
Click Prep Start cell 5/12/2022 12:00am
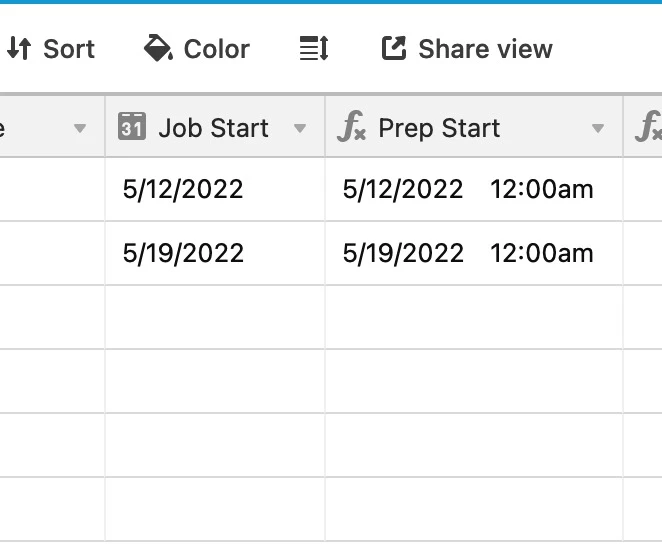pos(473,189)
